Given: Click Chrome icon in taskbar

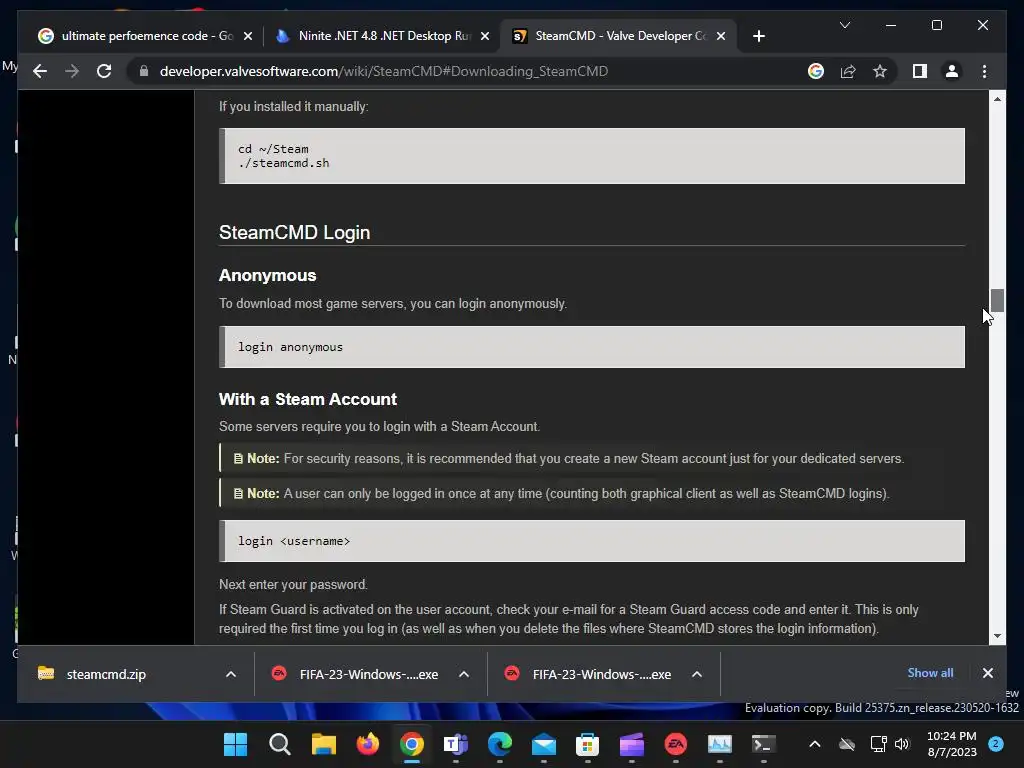Looking at the screenshot, I should tap(411, 744).
